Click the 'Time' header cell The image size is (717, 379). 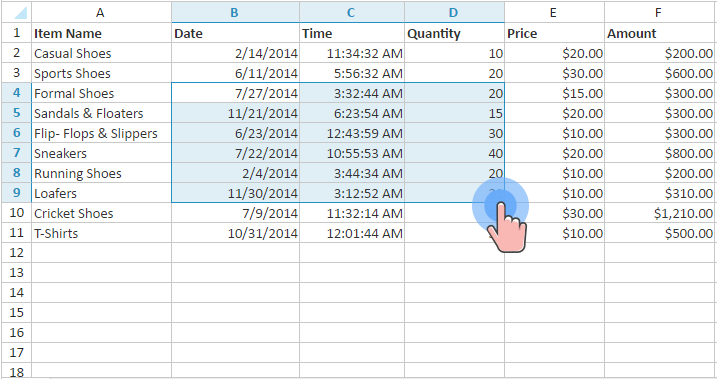click(x=352, y=33)
